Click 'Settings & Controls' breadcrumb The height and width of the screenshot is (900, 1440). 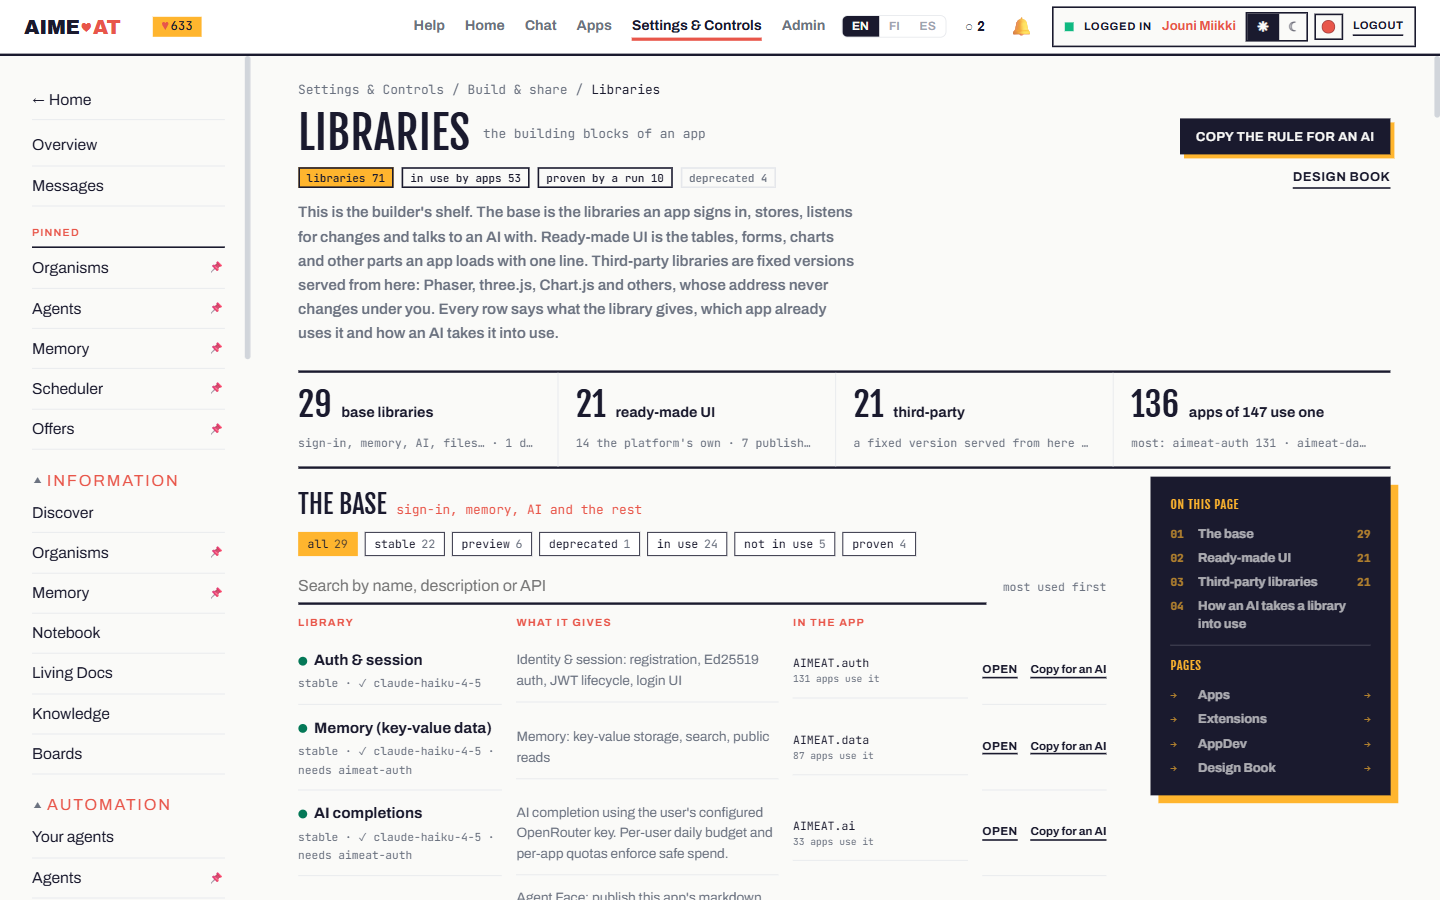(371, 90)
